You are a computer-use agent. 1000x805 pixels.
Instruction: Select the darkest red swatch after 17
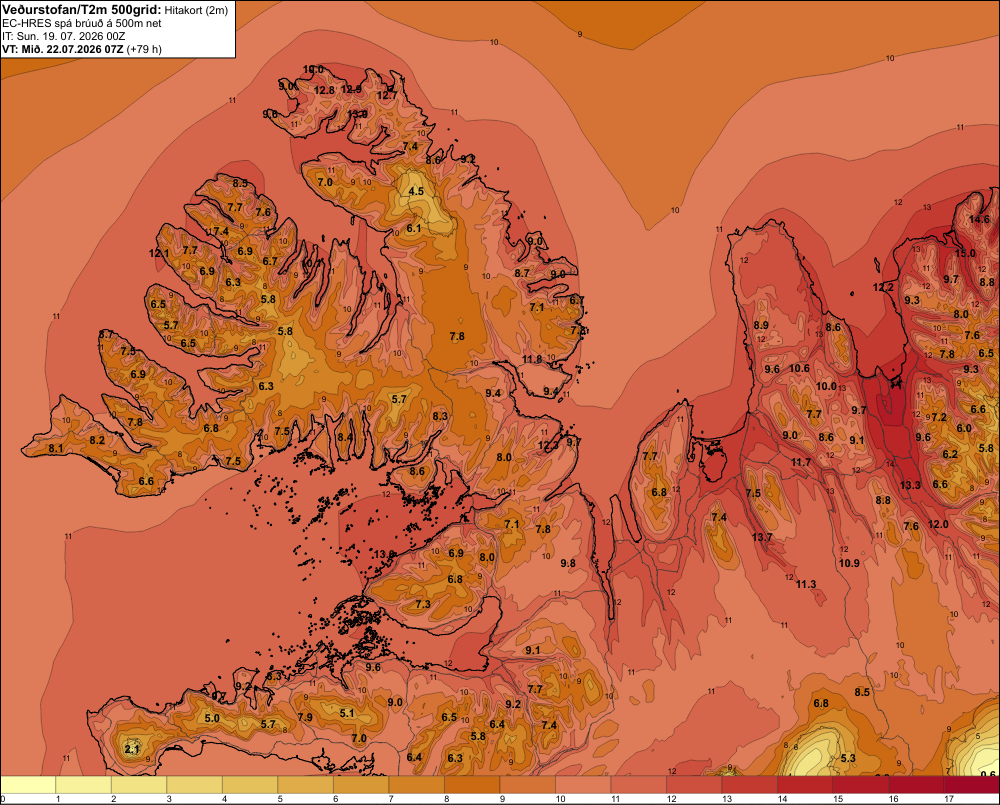pyautogui.click(x=972, y=785)
